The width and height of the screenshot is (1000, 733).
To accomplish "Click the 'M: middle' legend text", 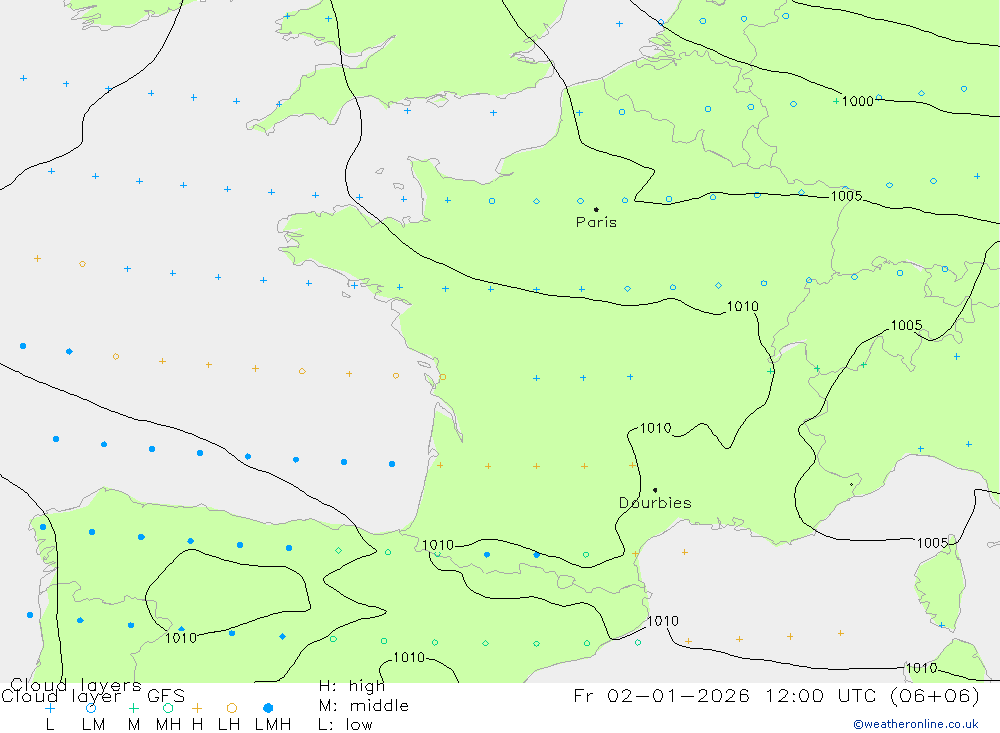I will [364, 706].
